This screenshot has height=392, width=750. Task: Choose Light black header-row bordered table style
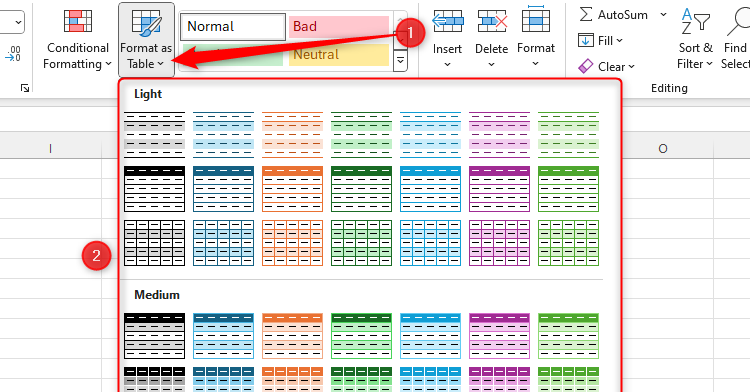coord(154,189)
